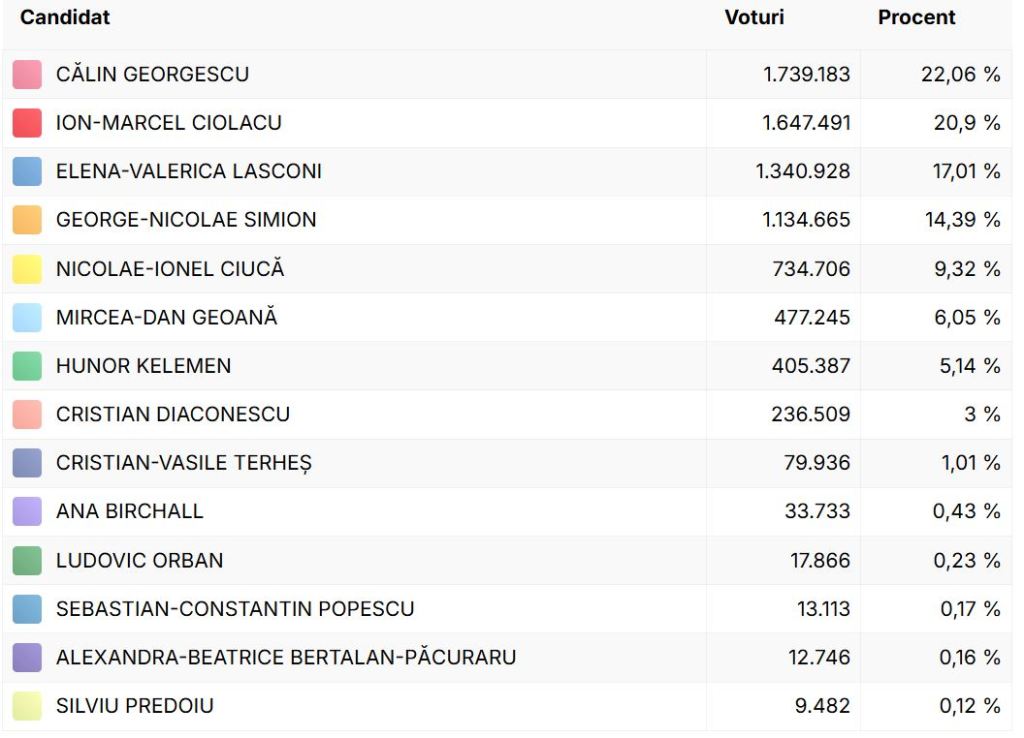
Task: Select the light blue swatch for Mircea-Dan Geoană
Action: (27, 318)
